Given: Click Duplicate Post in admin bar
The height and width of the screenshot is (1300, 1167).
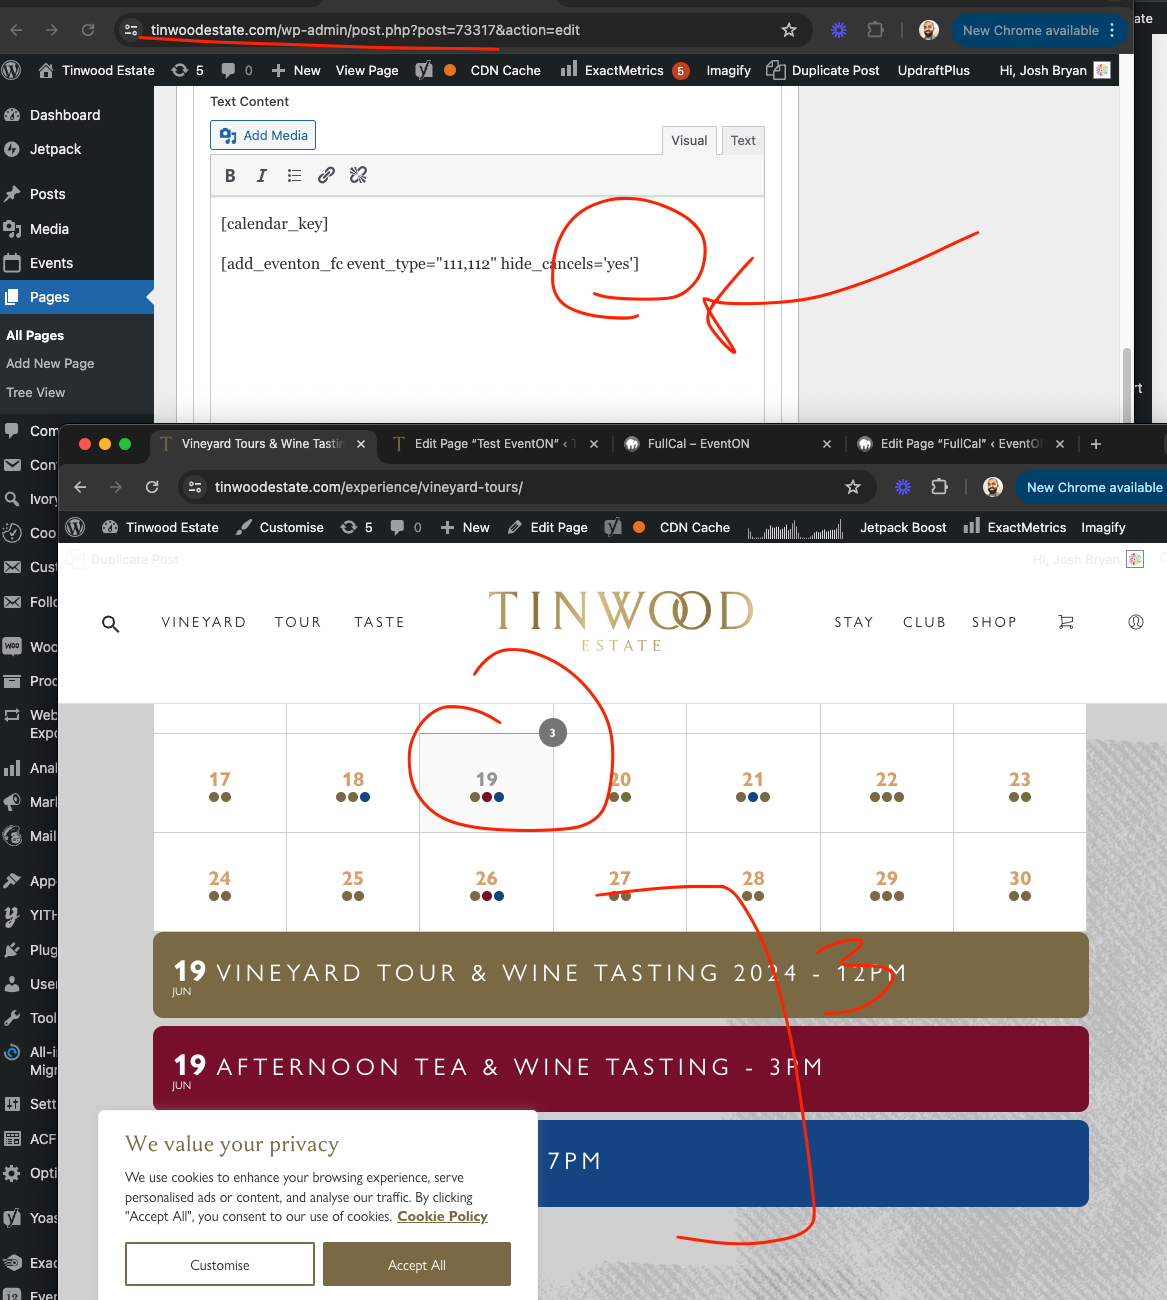Looking at the screenshot, I should [x=823, y=70].
